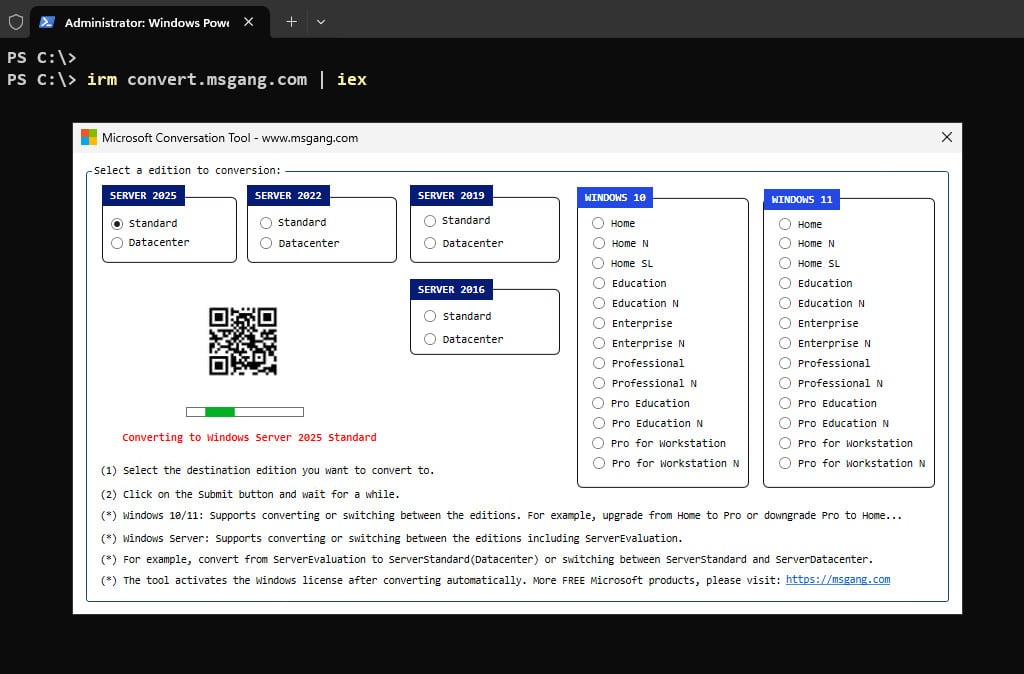Choose Windows 10 Pro for Workstation

click(x=598, y=443)
